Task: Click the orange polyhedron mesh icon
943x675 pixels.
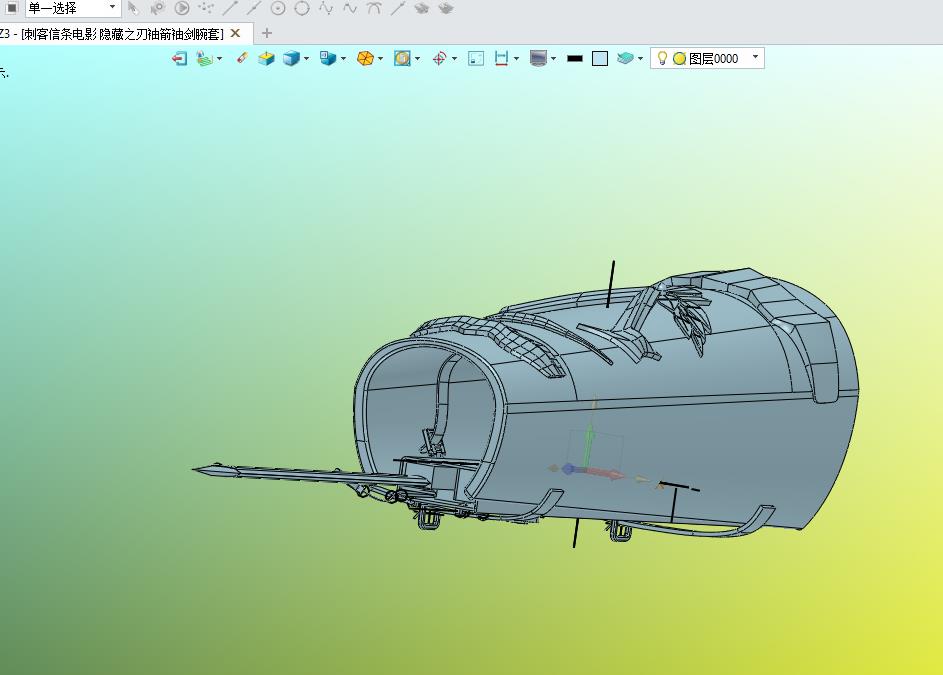Action: click(366, 58)
